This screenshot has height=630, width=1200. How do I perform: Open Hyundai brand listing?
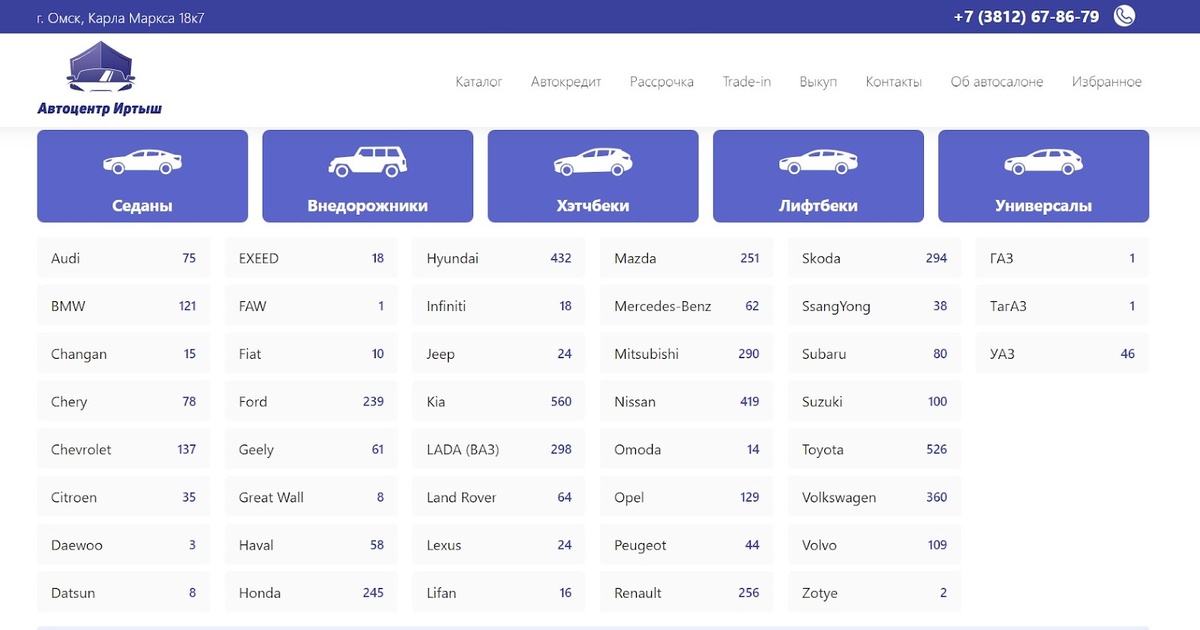click(499, 258)
